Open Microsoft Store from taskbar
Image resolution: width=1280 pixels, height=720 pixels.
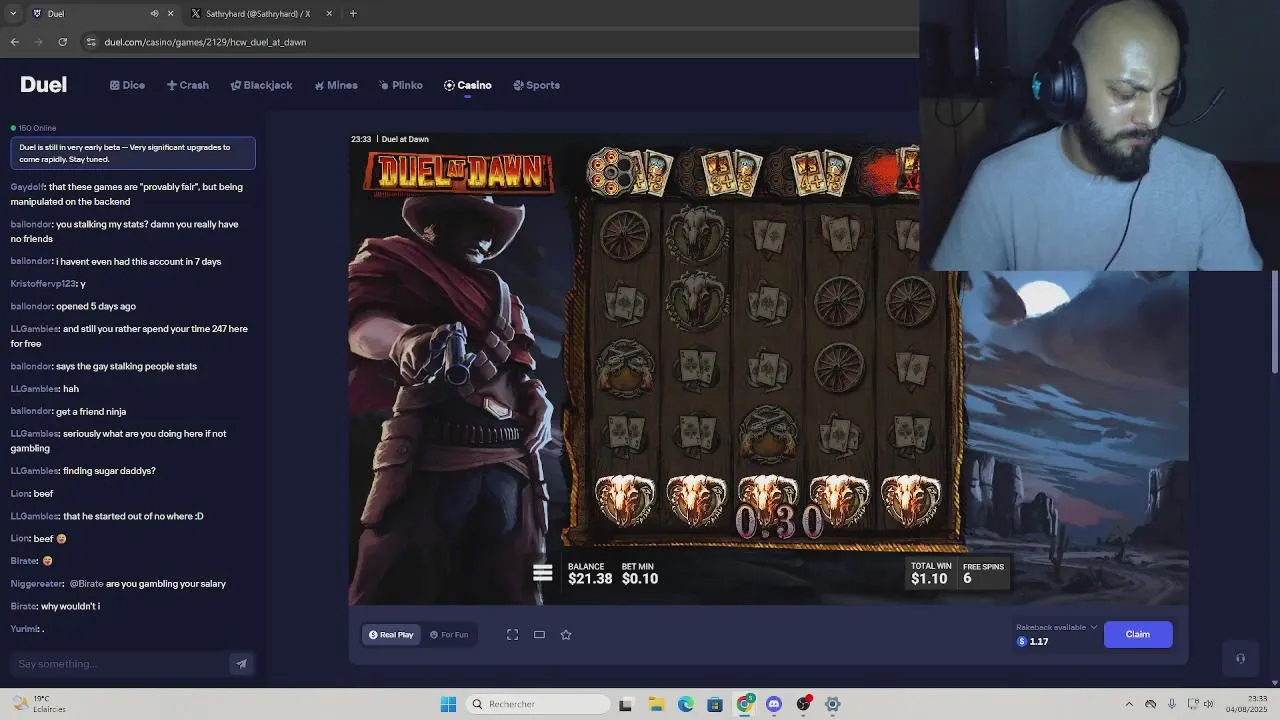click(x=715, y=704)
